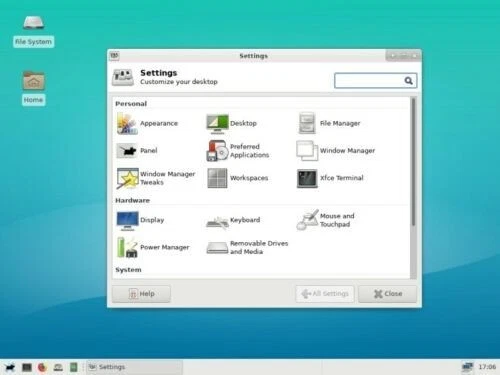Open the Appearance settings icon
The height and width of the screenshot is (375, 500).
[x=127, y=123]
